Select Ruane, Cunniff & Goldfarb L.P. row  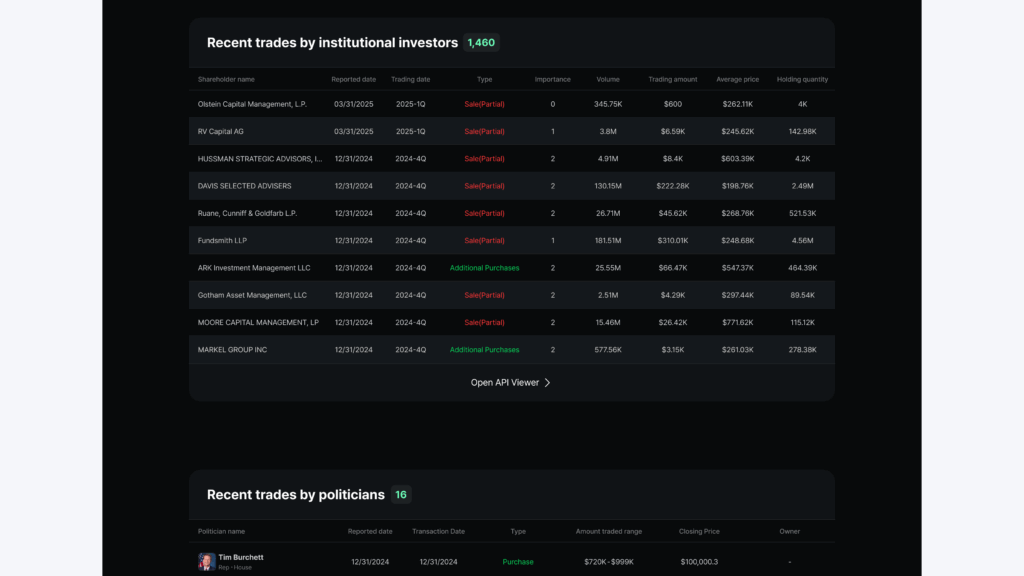(x=512, y=214)
